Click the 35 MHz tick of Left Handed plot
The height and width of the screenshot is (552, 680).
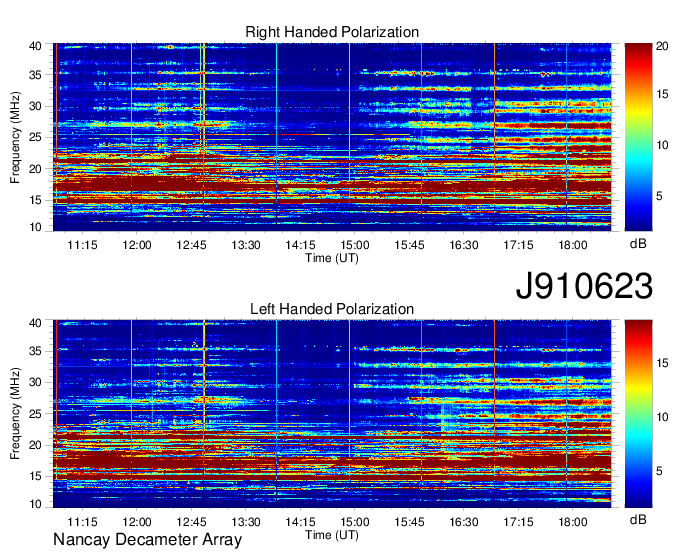coord(35,351)
